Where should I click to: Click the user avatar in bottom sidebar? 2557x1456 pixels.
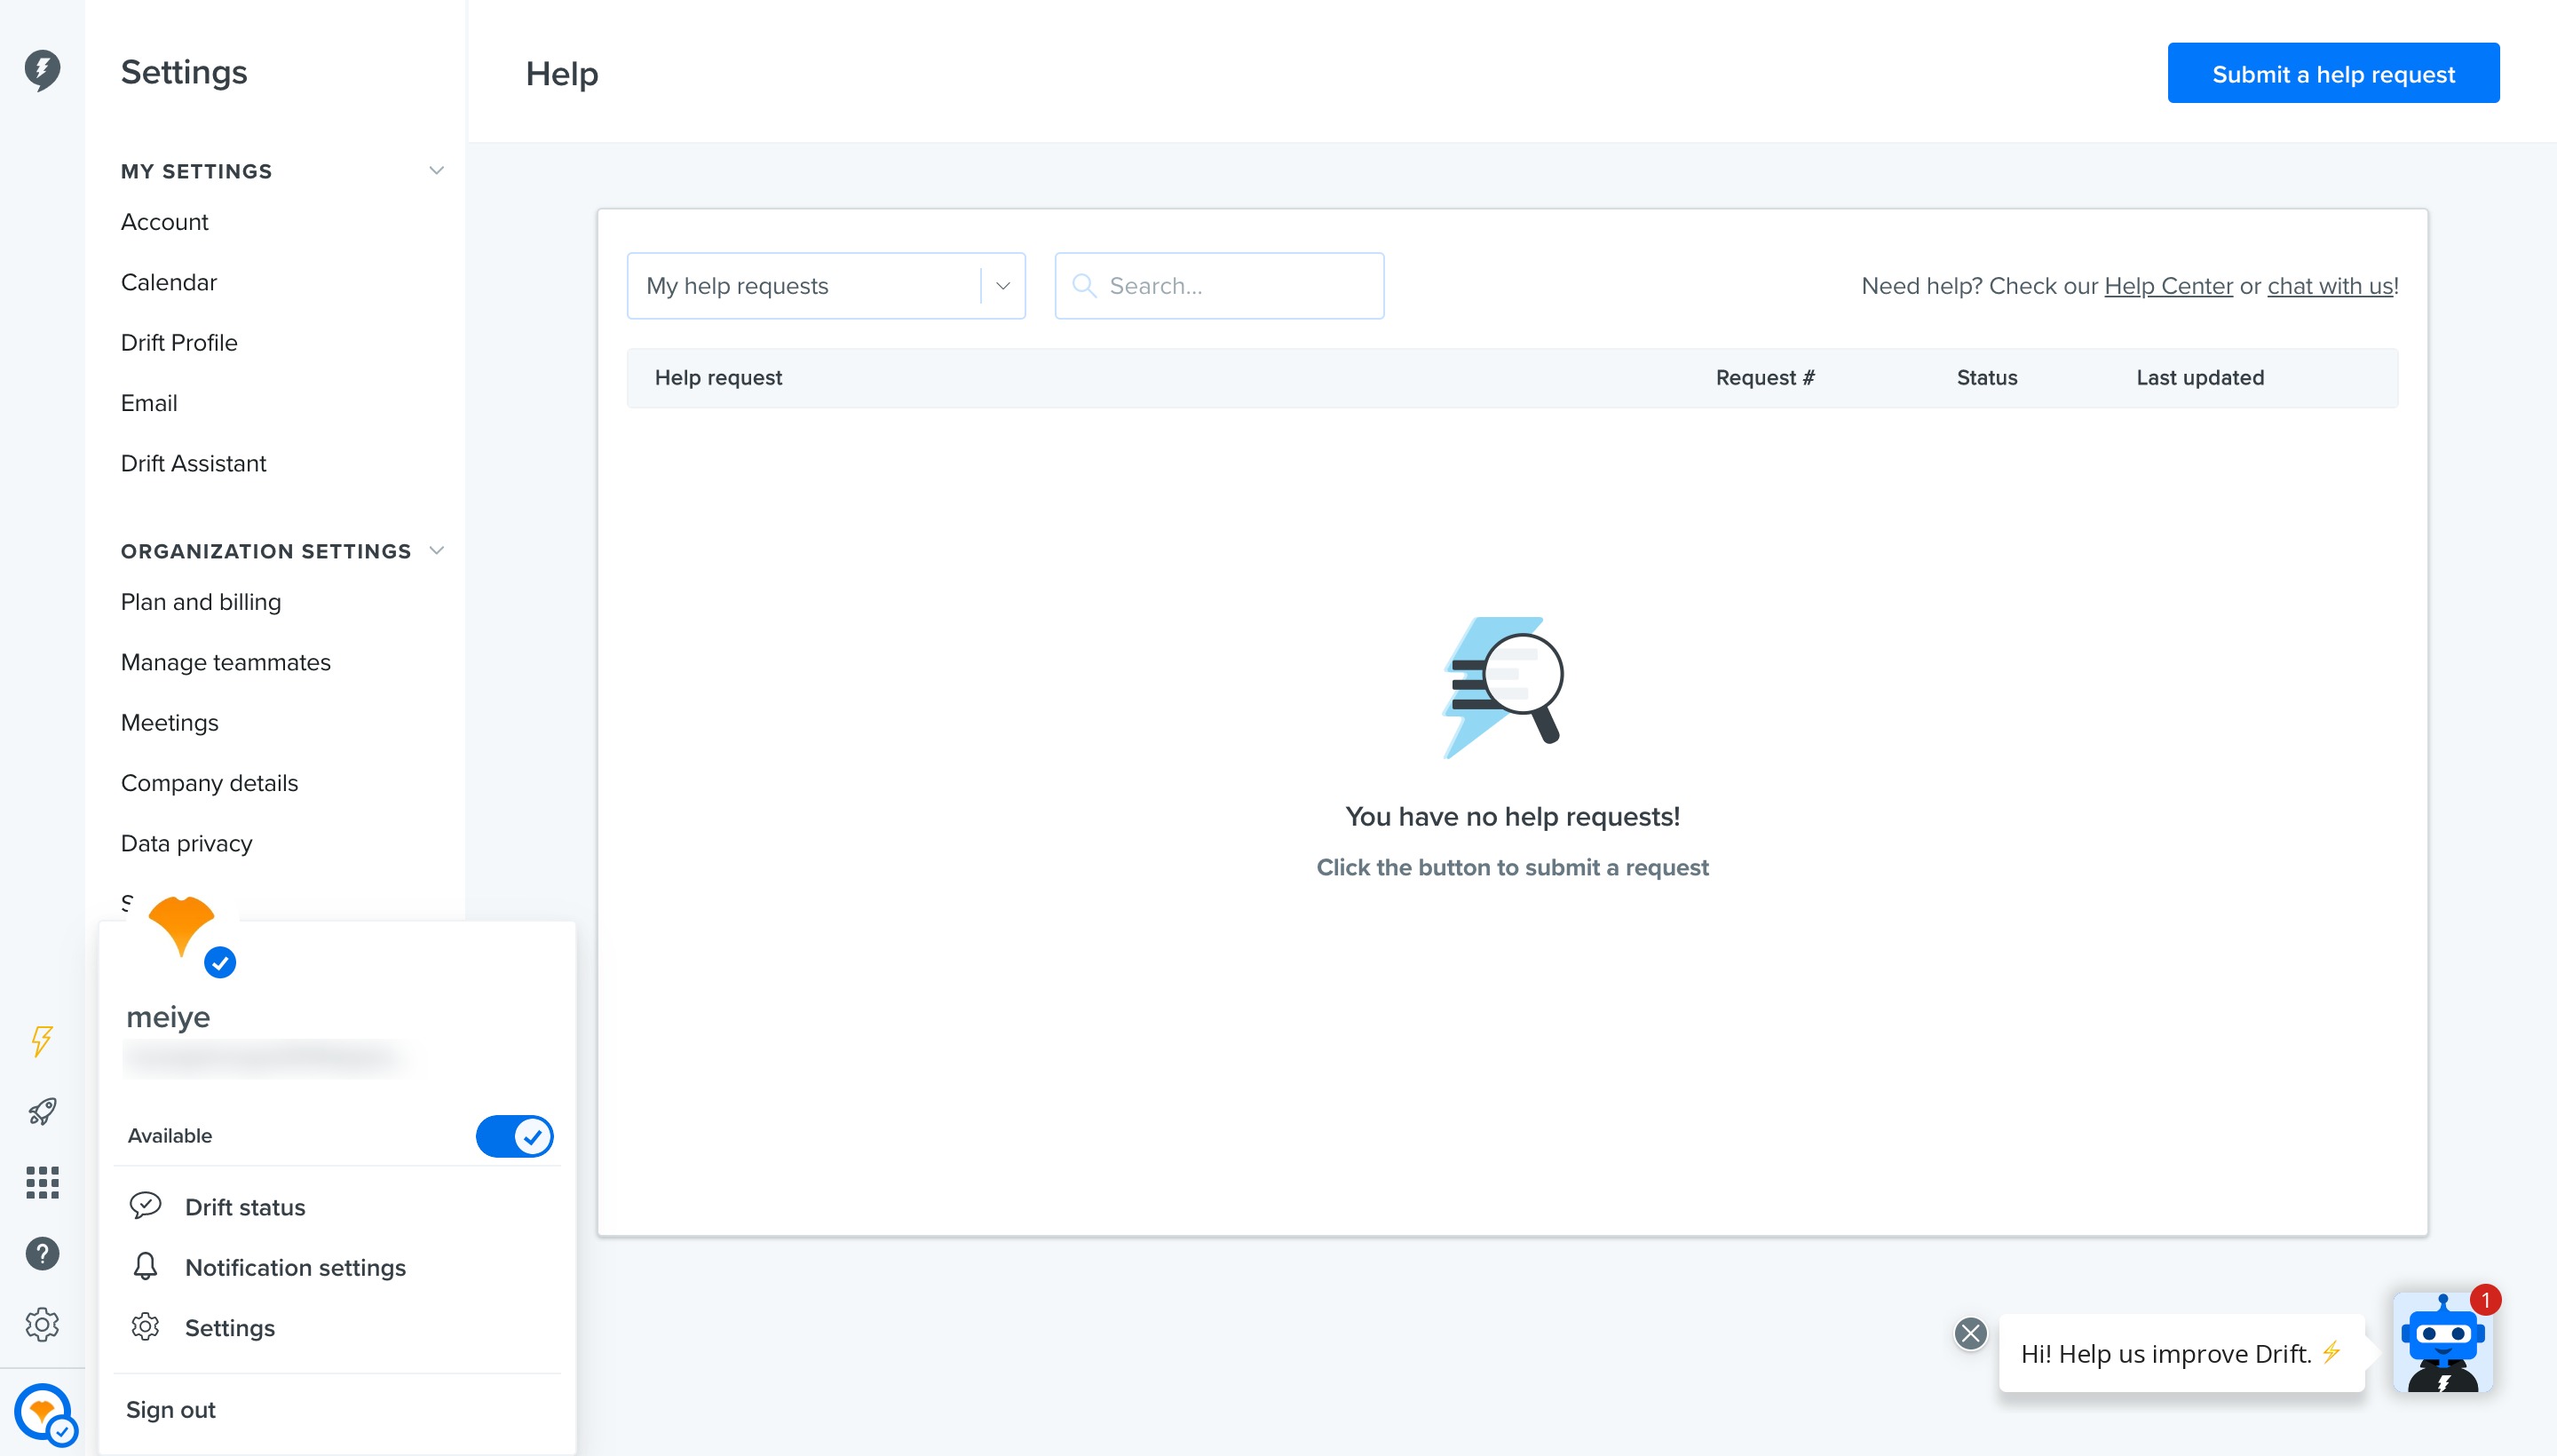44,1412
